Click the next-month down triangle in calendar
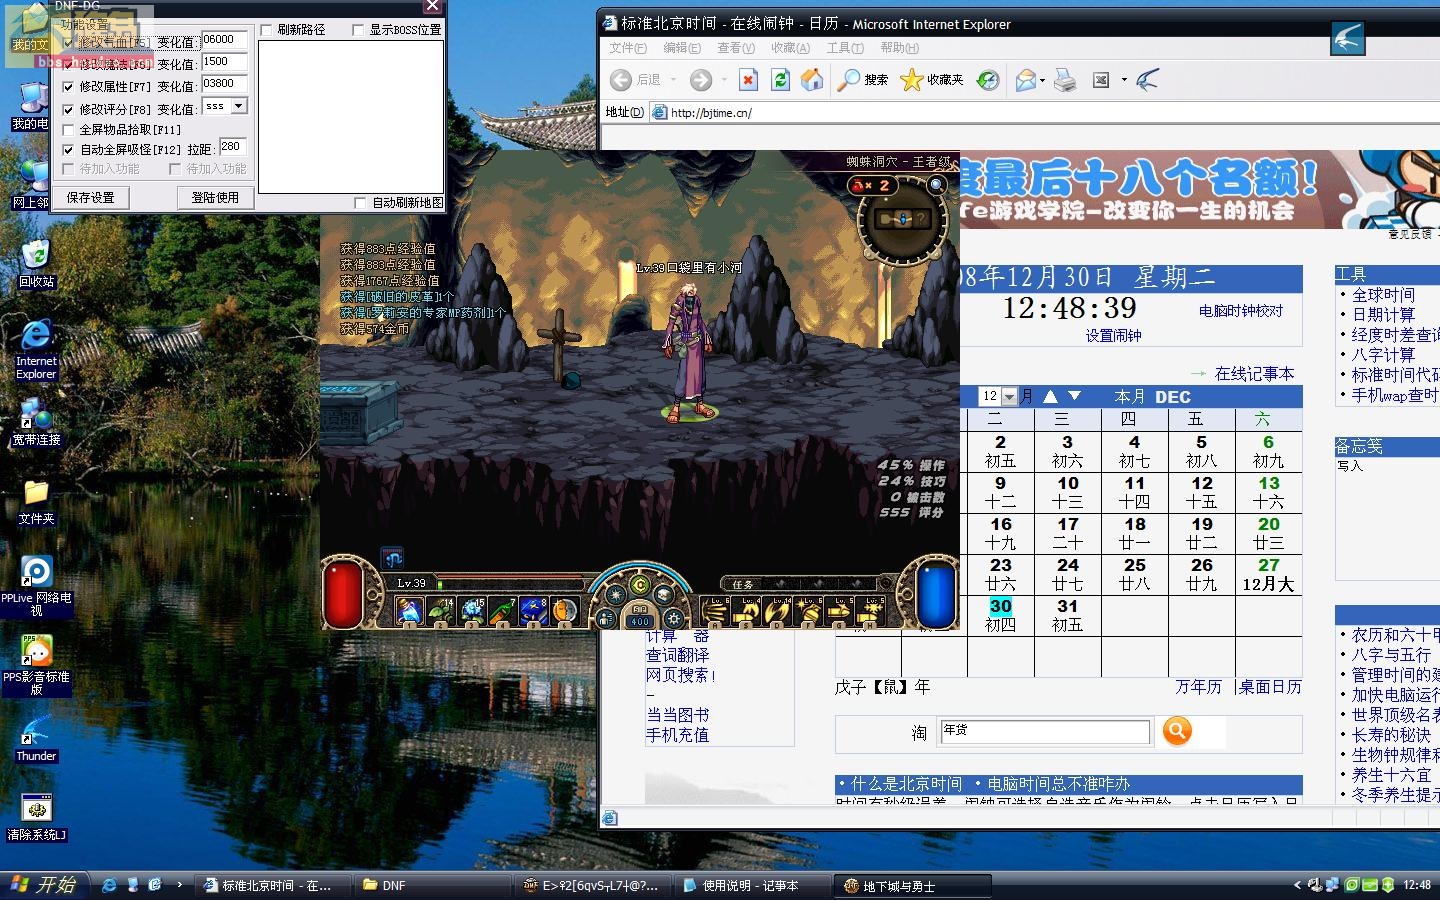1440x900 pixels. (1074, 396)
